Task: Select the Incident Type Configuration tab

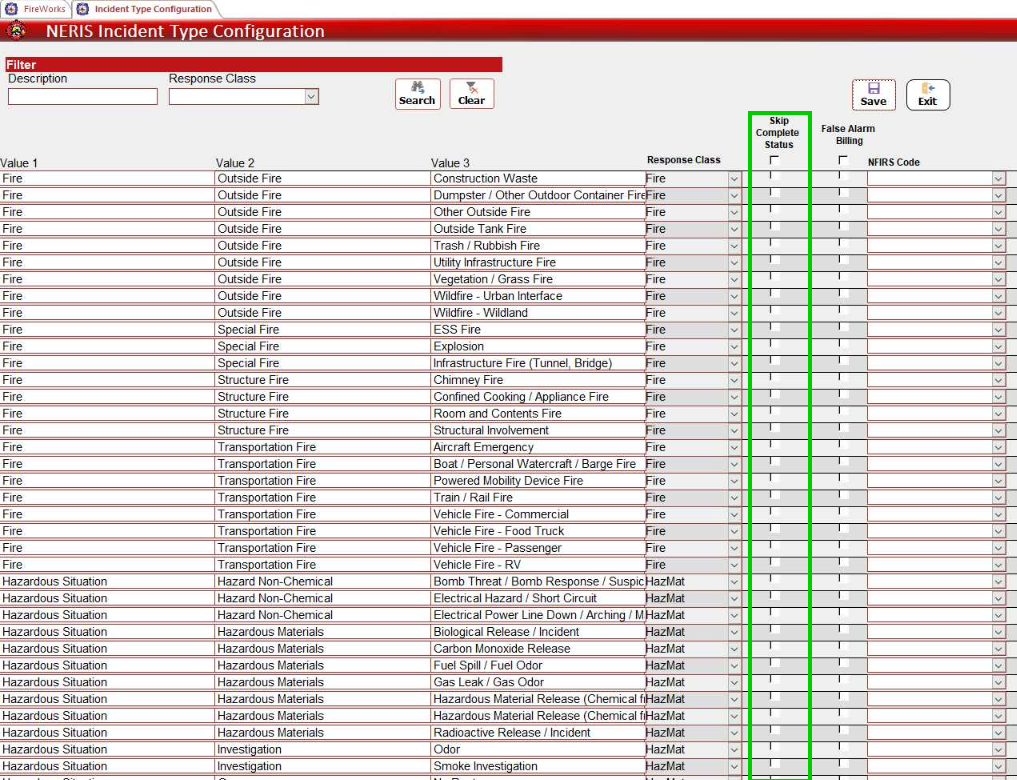Action: pyautogui.click(x=153, y=9)
